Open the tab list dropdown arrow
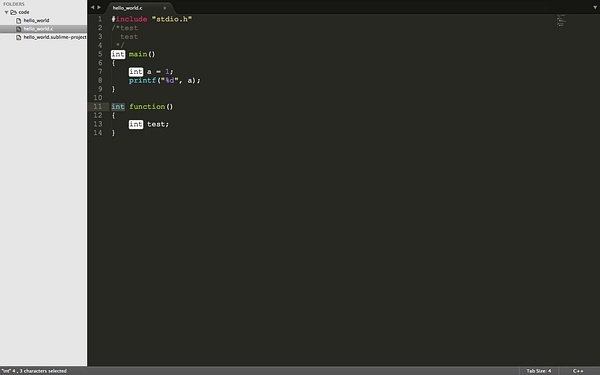 point(595,7)
